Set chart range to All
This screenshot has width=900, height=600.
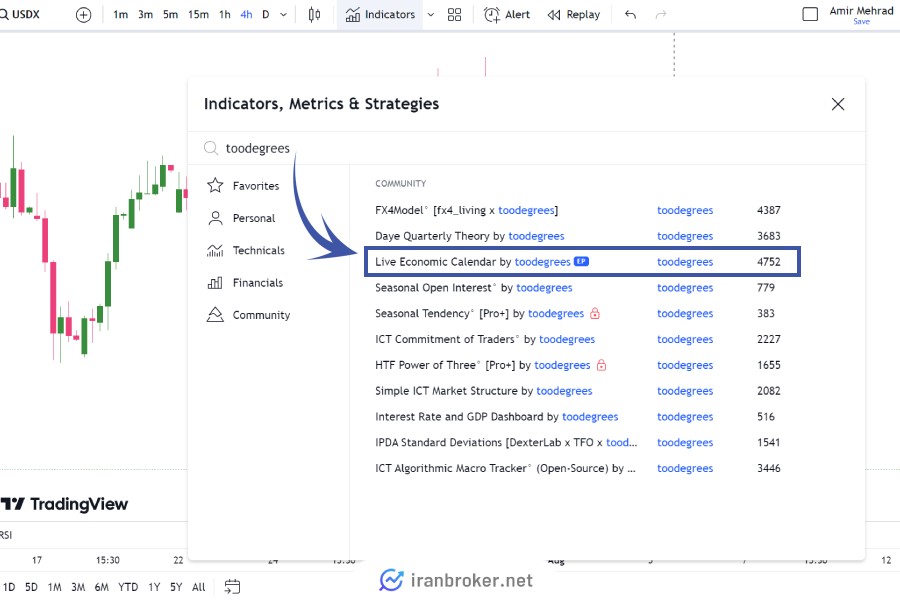[199, 587]
